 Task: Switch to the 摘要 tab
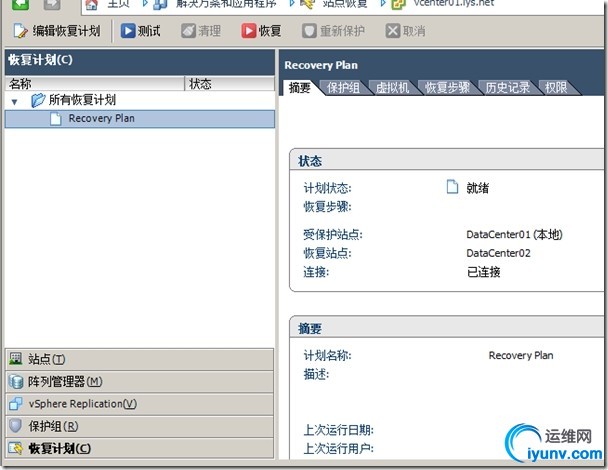point(300,88)
